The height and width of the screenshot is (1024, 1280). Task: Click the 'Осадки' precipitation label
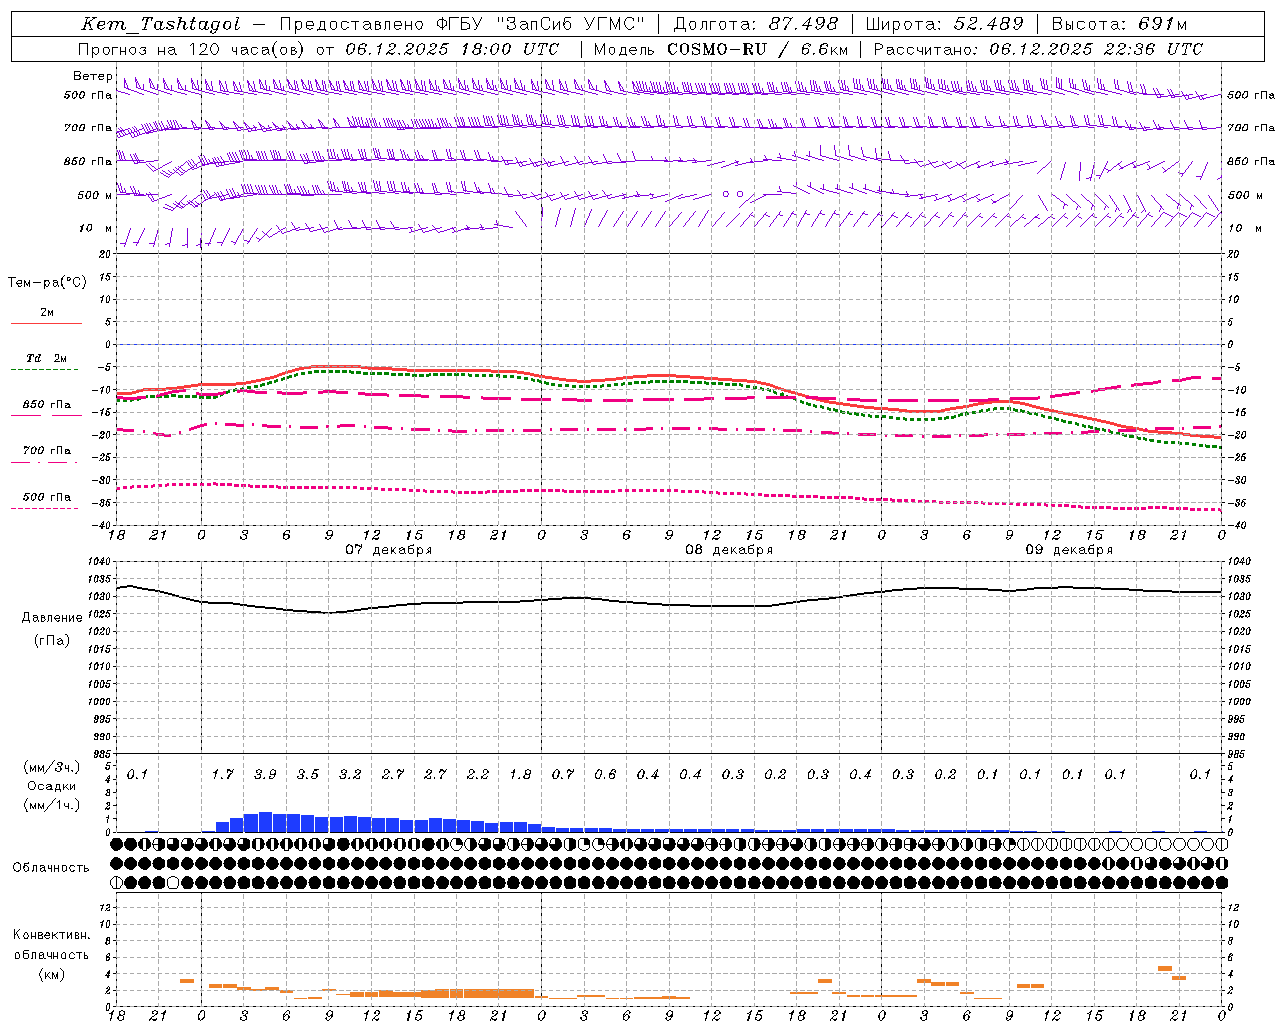(51, 786)
